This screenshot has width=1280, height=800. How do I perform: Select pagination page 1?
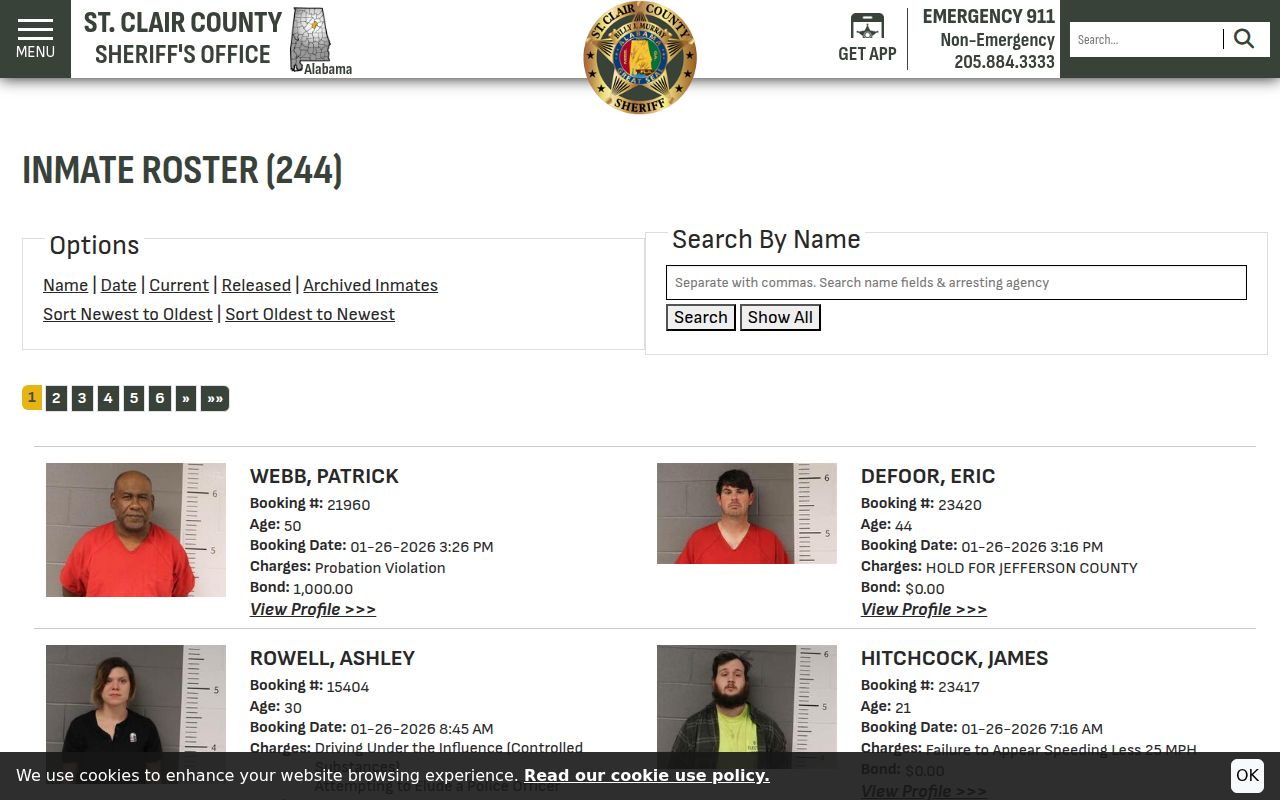pos(32,398)
